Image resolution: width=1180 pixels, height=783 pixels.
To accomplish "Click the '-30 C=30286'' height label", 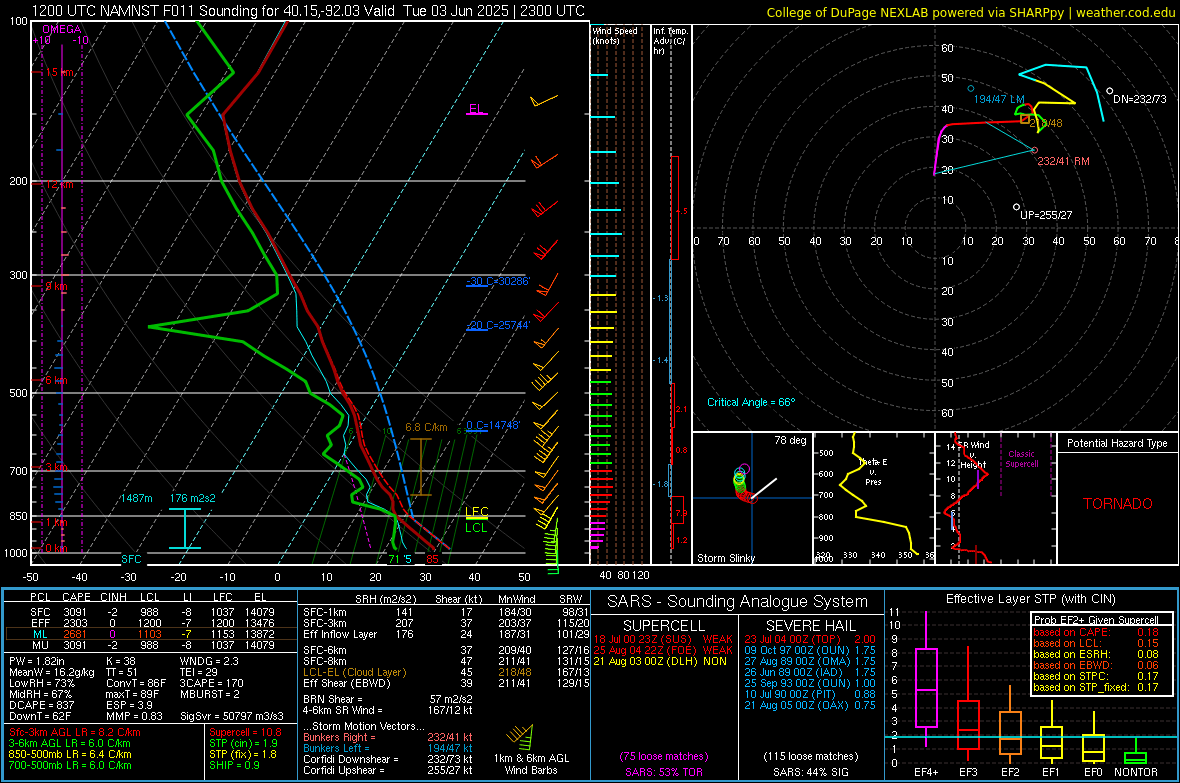I will [498, 282].
